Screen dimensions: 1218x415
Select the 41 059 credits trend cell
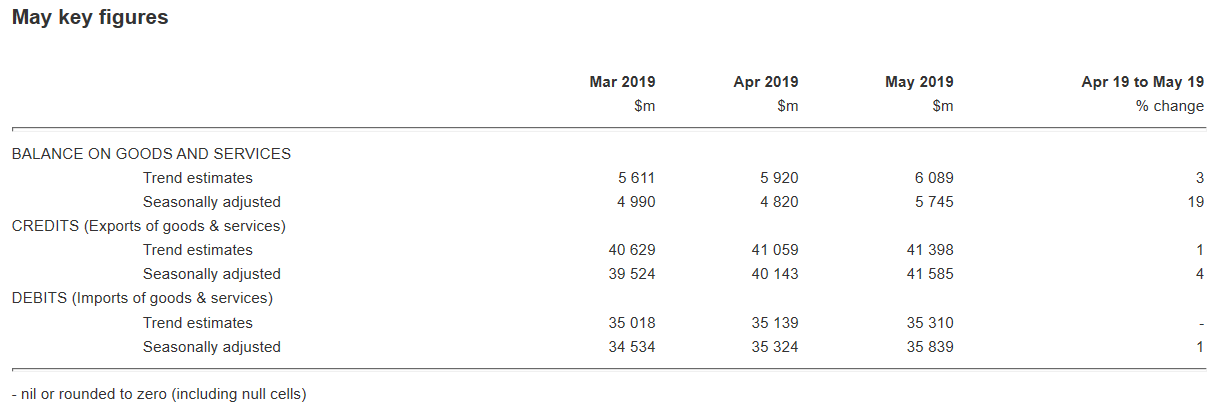[774, 250]
